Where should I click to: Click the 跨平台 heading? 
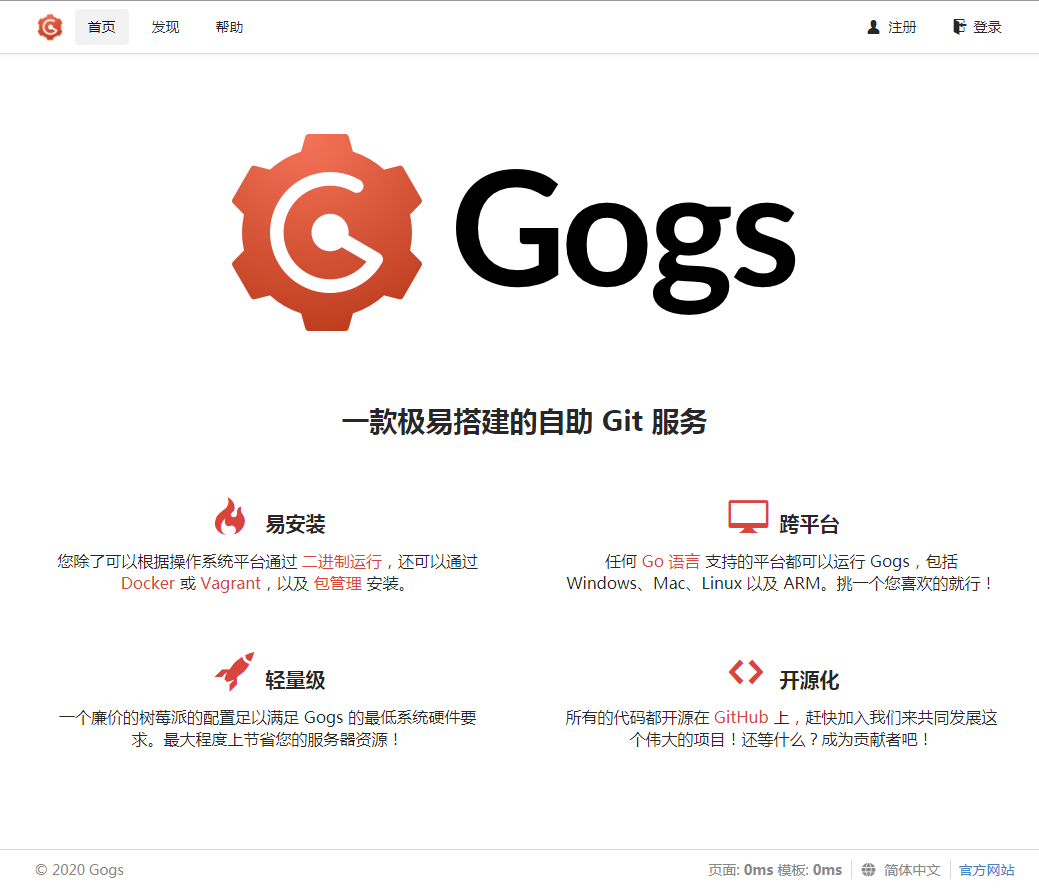[x=809, y=524]
